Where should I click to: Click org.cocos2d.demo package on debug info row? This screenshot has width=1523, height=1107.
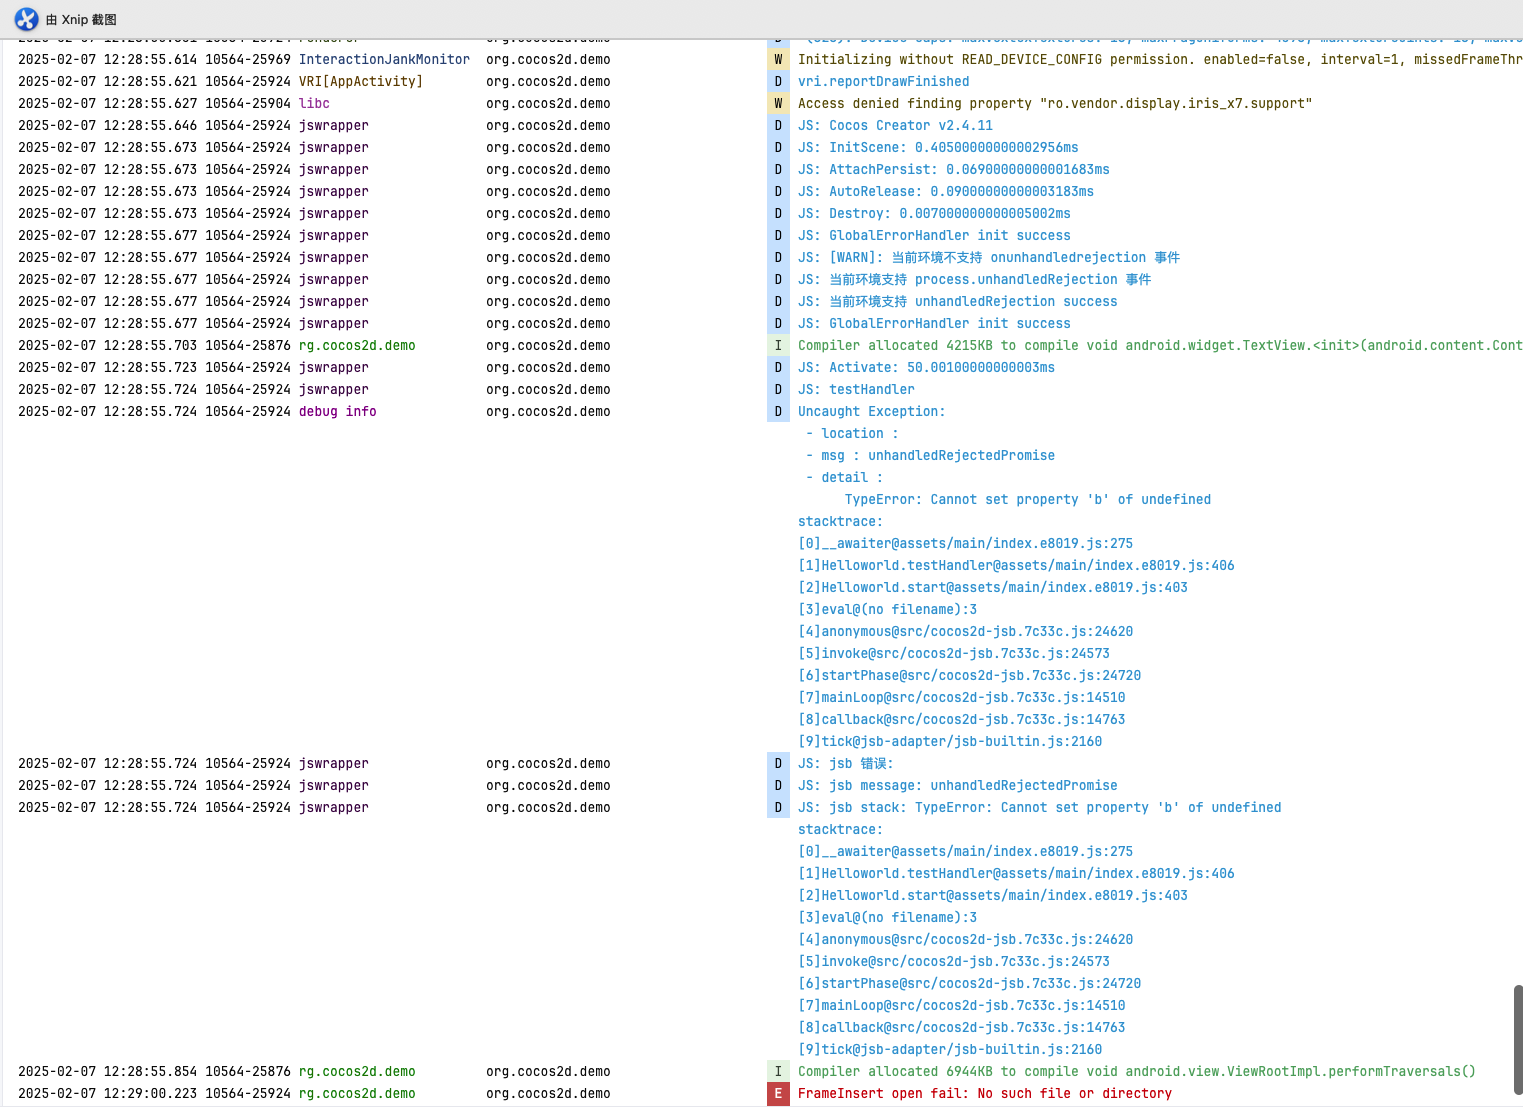pos(548,412)
